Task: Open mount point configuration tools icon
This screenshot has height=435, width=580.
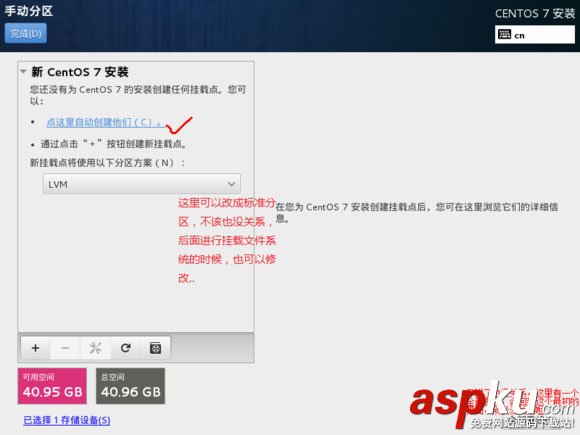Action: click(x=95, y=348)
